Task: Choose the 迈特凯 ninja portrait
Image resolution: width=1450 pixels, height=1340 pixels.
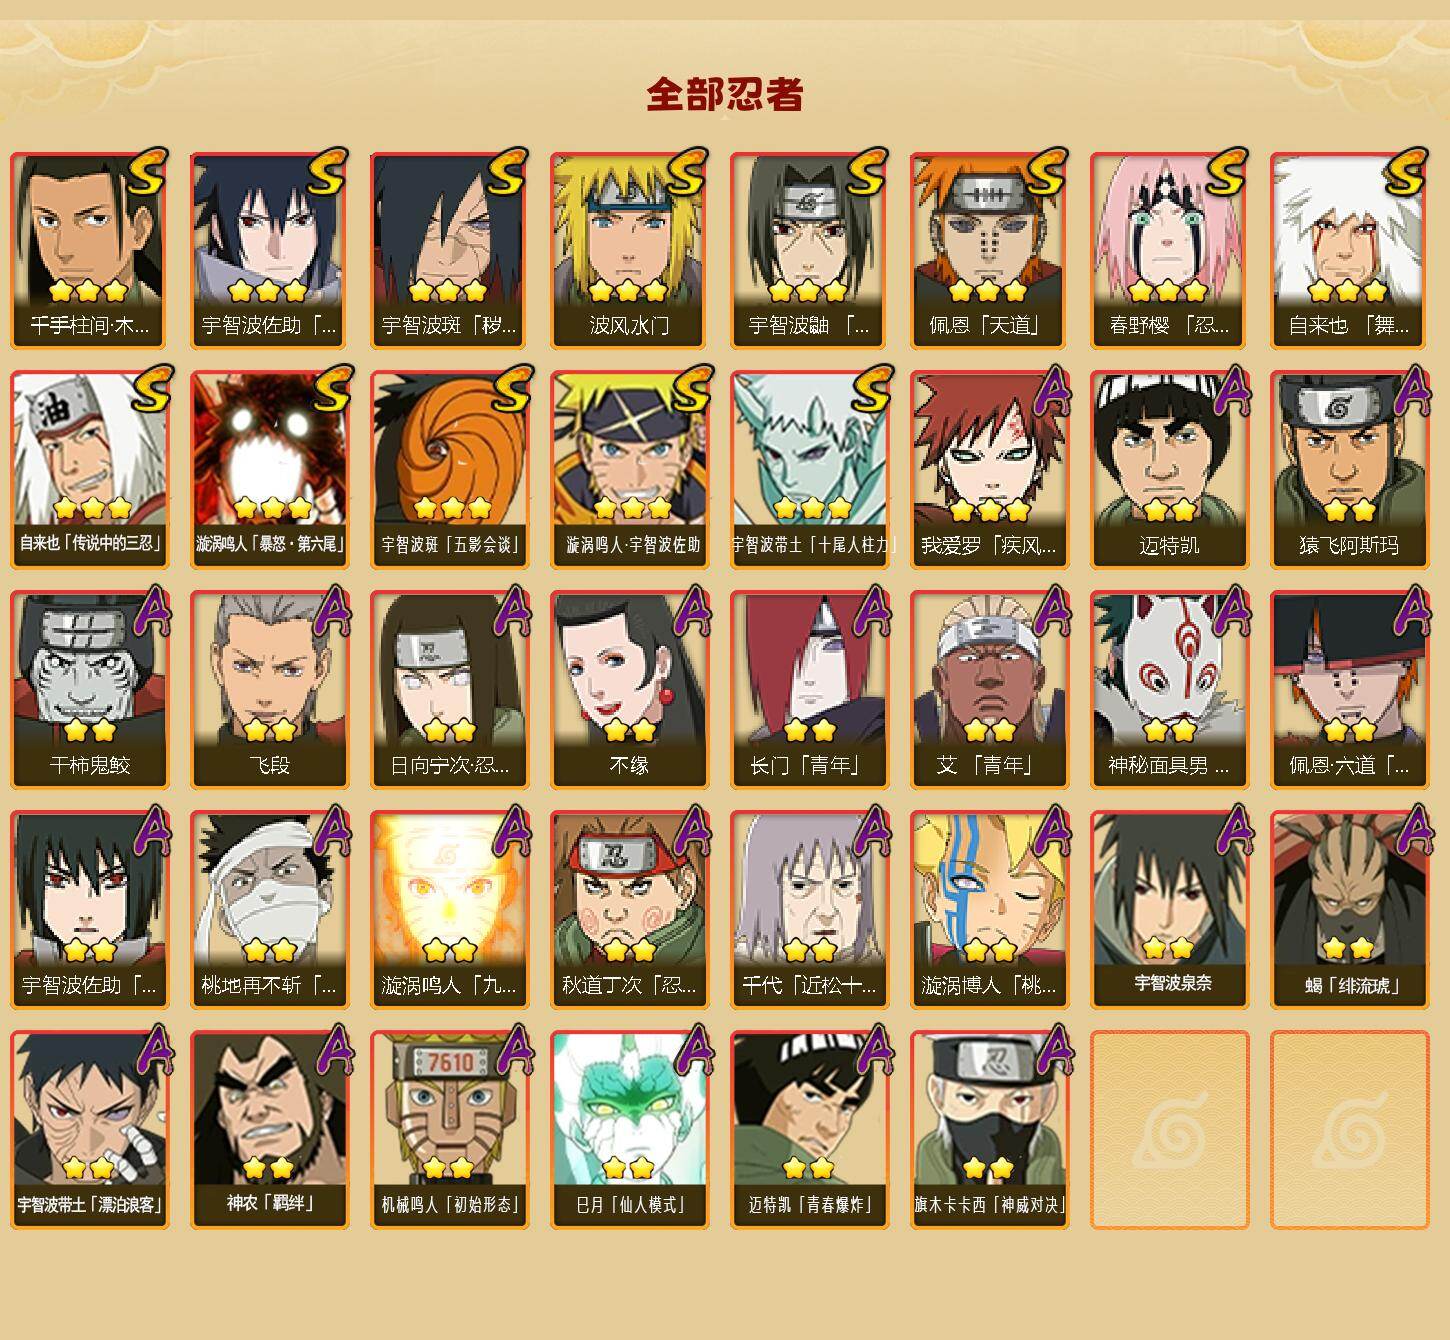Action: click(1169, 470)
